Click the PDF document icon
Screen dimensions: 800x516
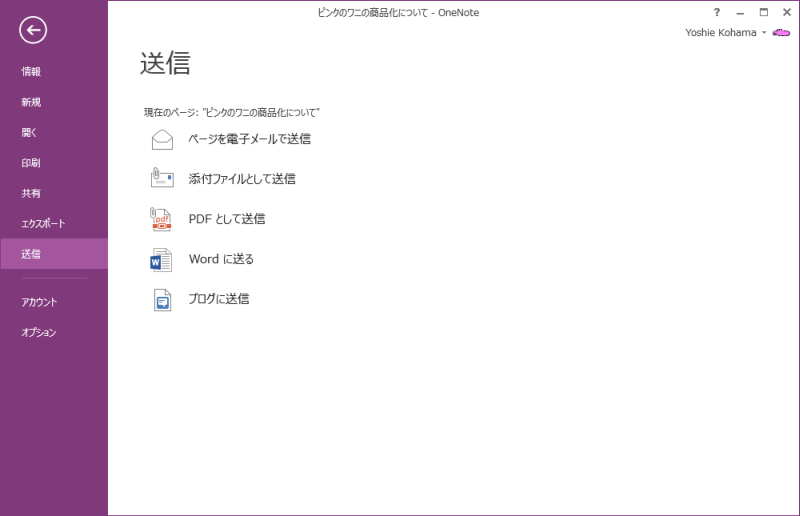(x=161, y=219)
